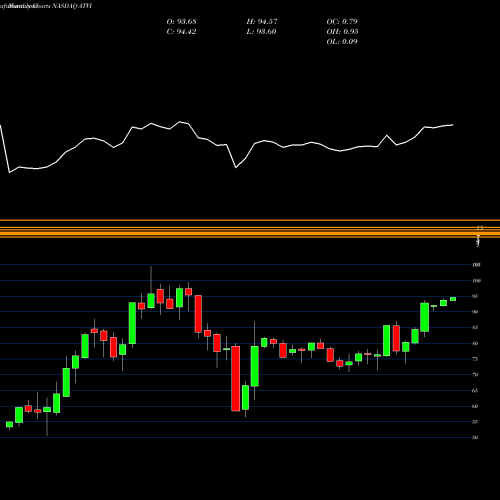Screen dimensions: 500x500
Task: Click the first small green candle near 54
Action: 9,424
